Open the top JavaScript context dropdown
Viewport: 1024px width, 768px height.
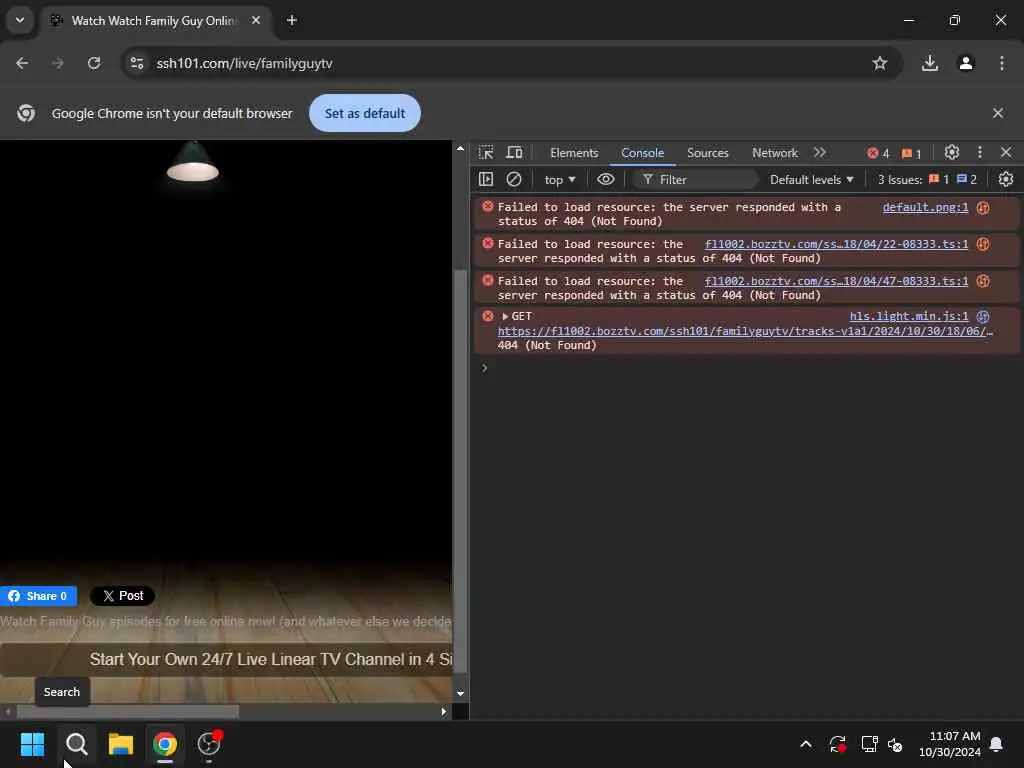(560, 180)
